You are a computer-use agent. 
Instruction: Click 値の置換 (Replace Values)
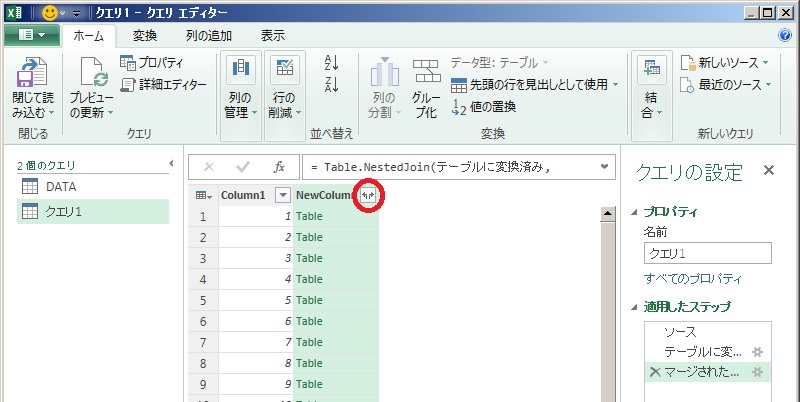484,107
